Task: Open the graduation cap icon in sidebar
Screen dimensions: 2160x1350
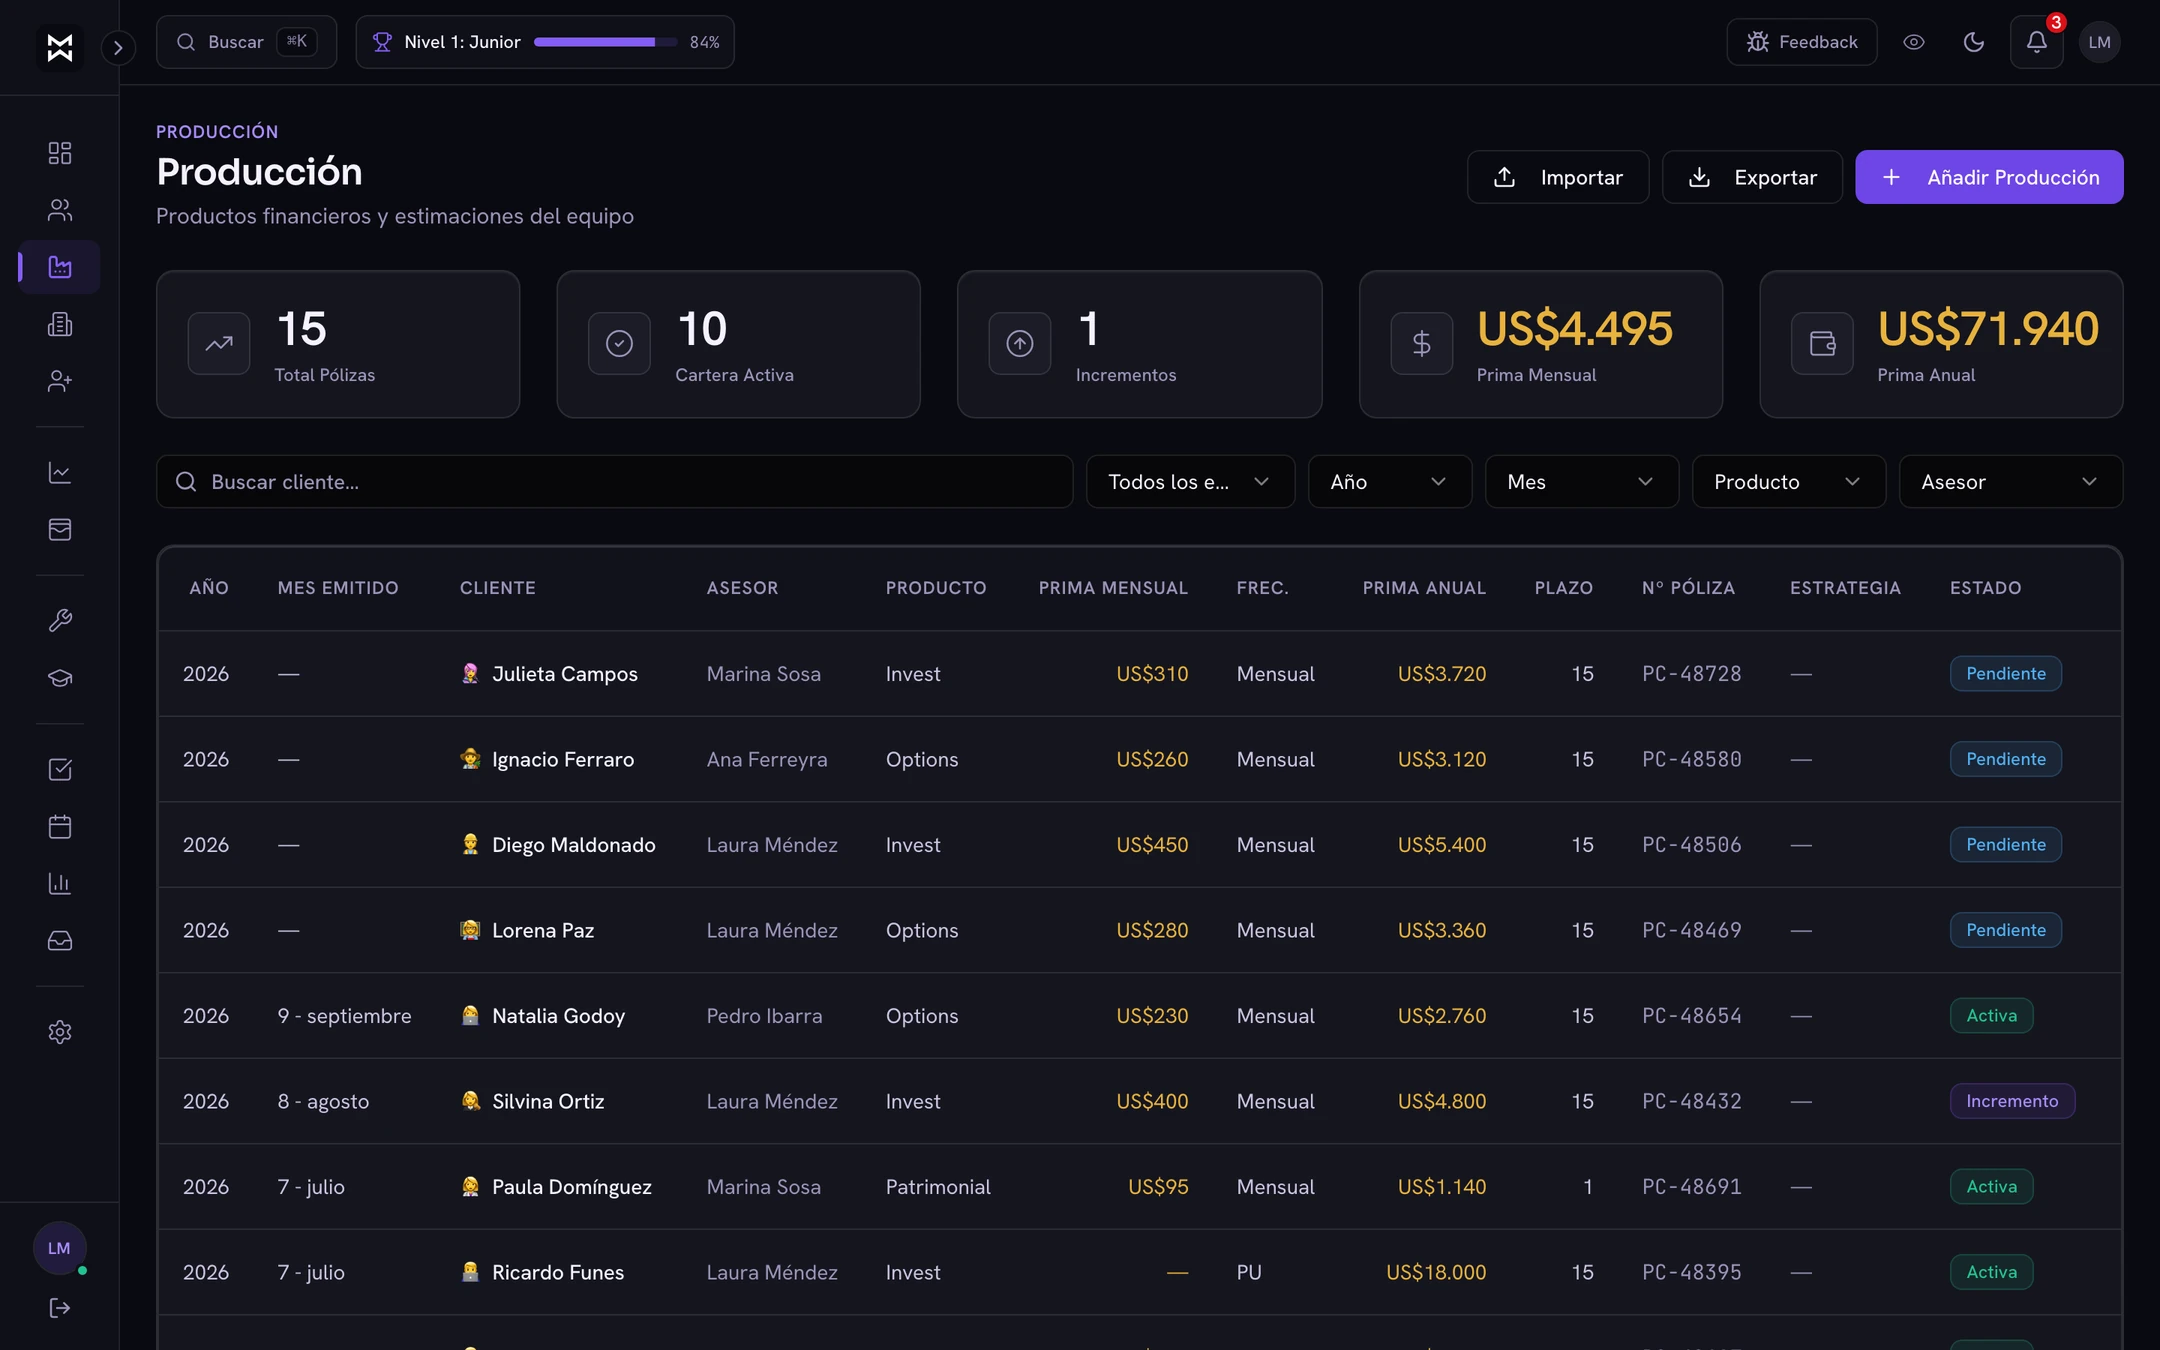Action: point(60,677)
